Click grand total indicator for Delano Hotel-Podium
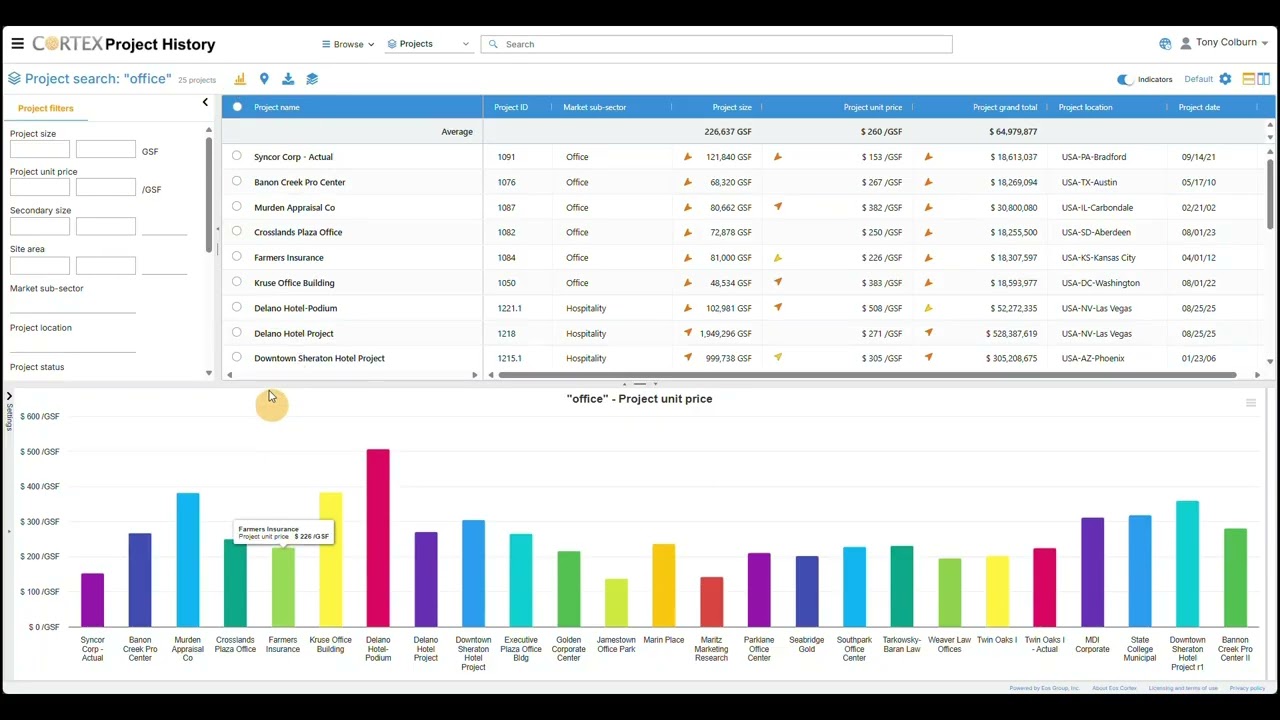 coord(928,308)
